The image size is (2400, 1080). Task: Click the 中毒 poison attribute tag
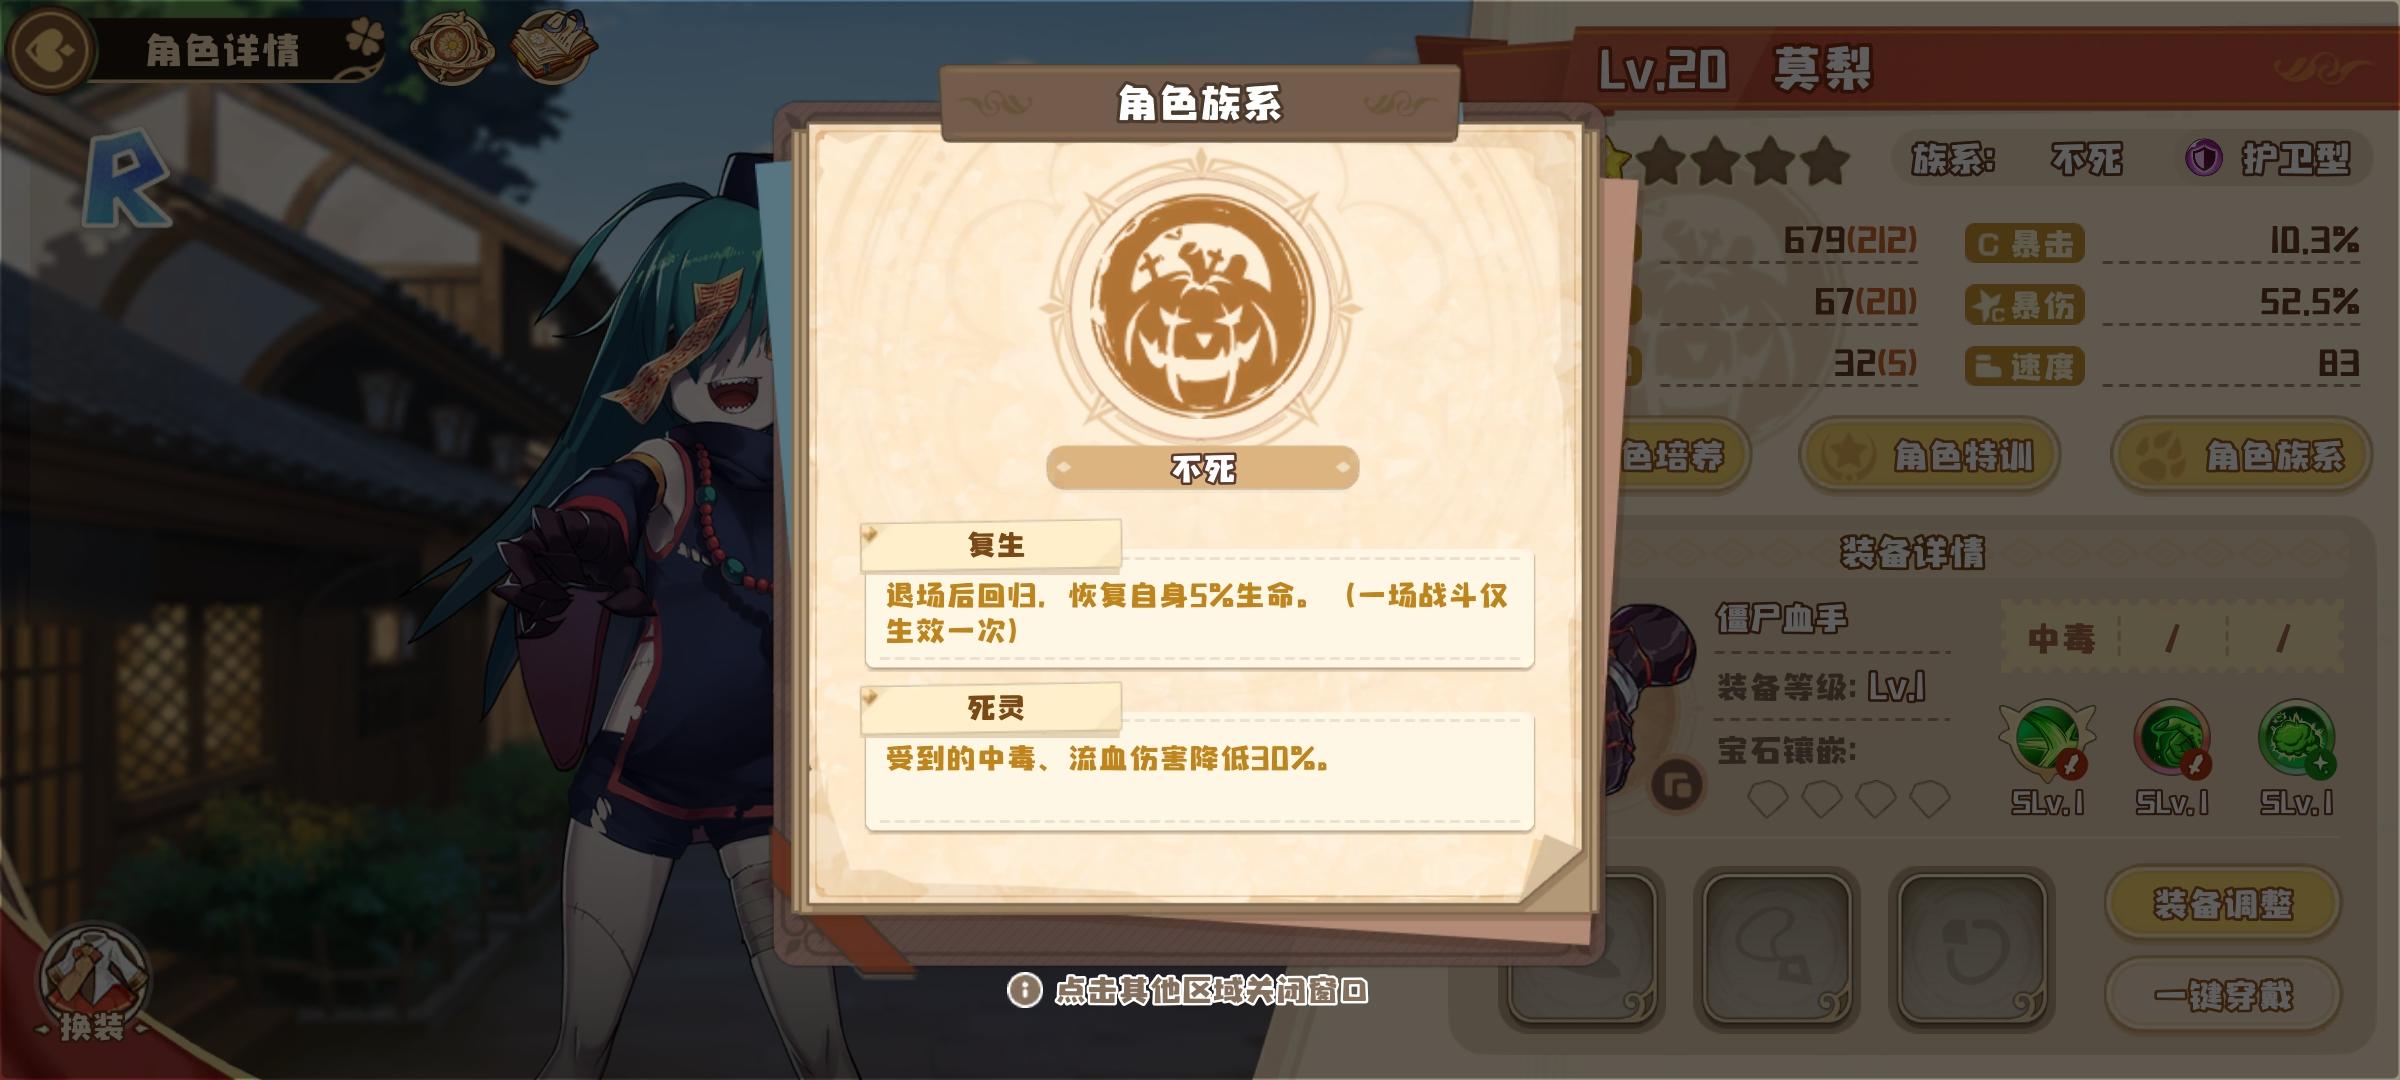[x=2060, y=639]
